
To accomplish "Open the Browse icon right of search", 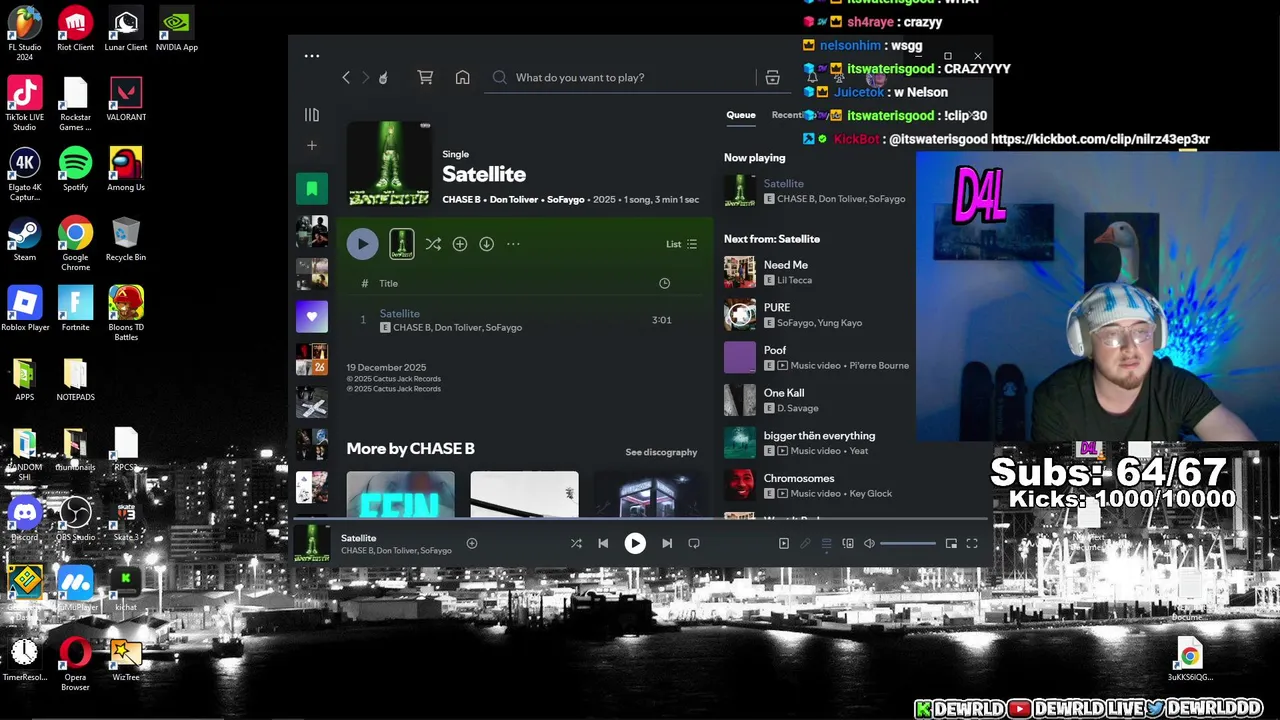I will coord(772,77).
